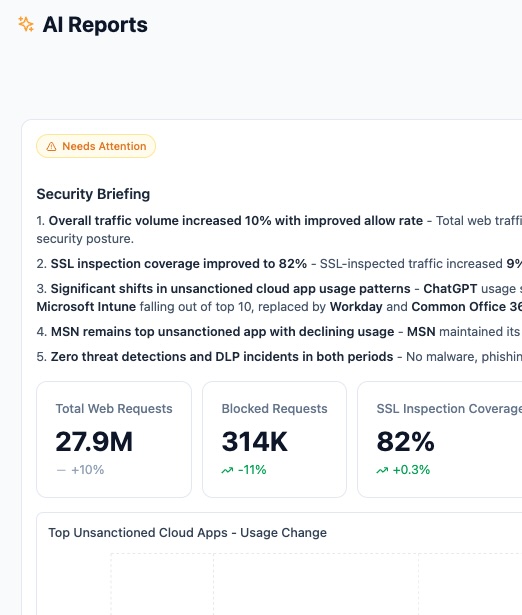Click briefing item about MSN top unsanctioned app
The width and height of the screenshot is (522, 615).
[279, 332]
